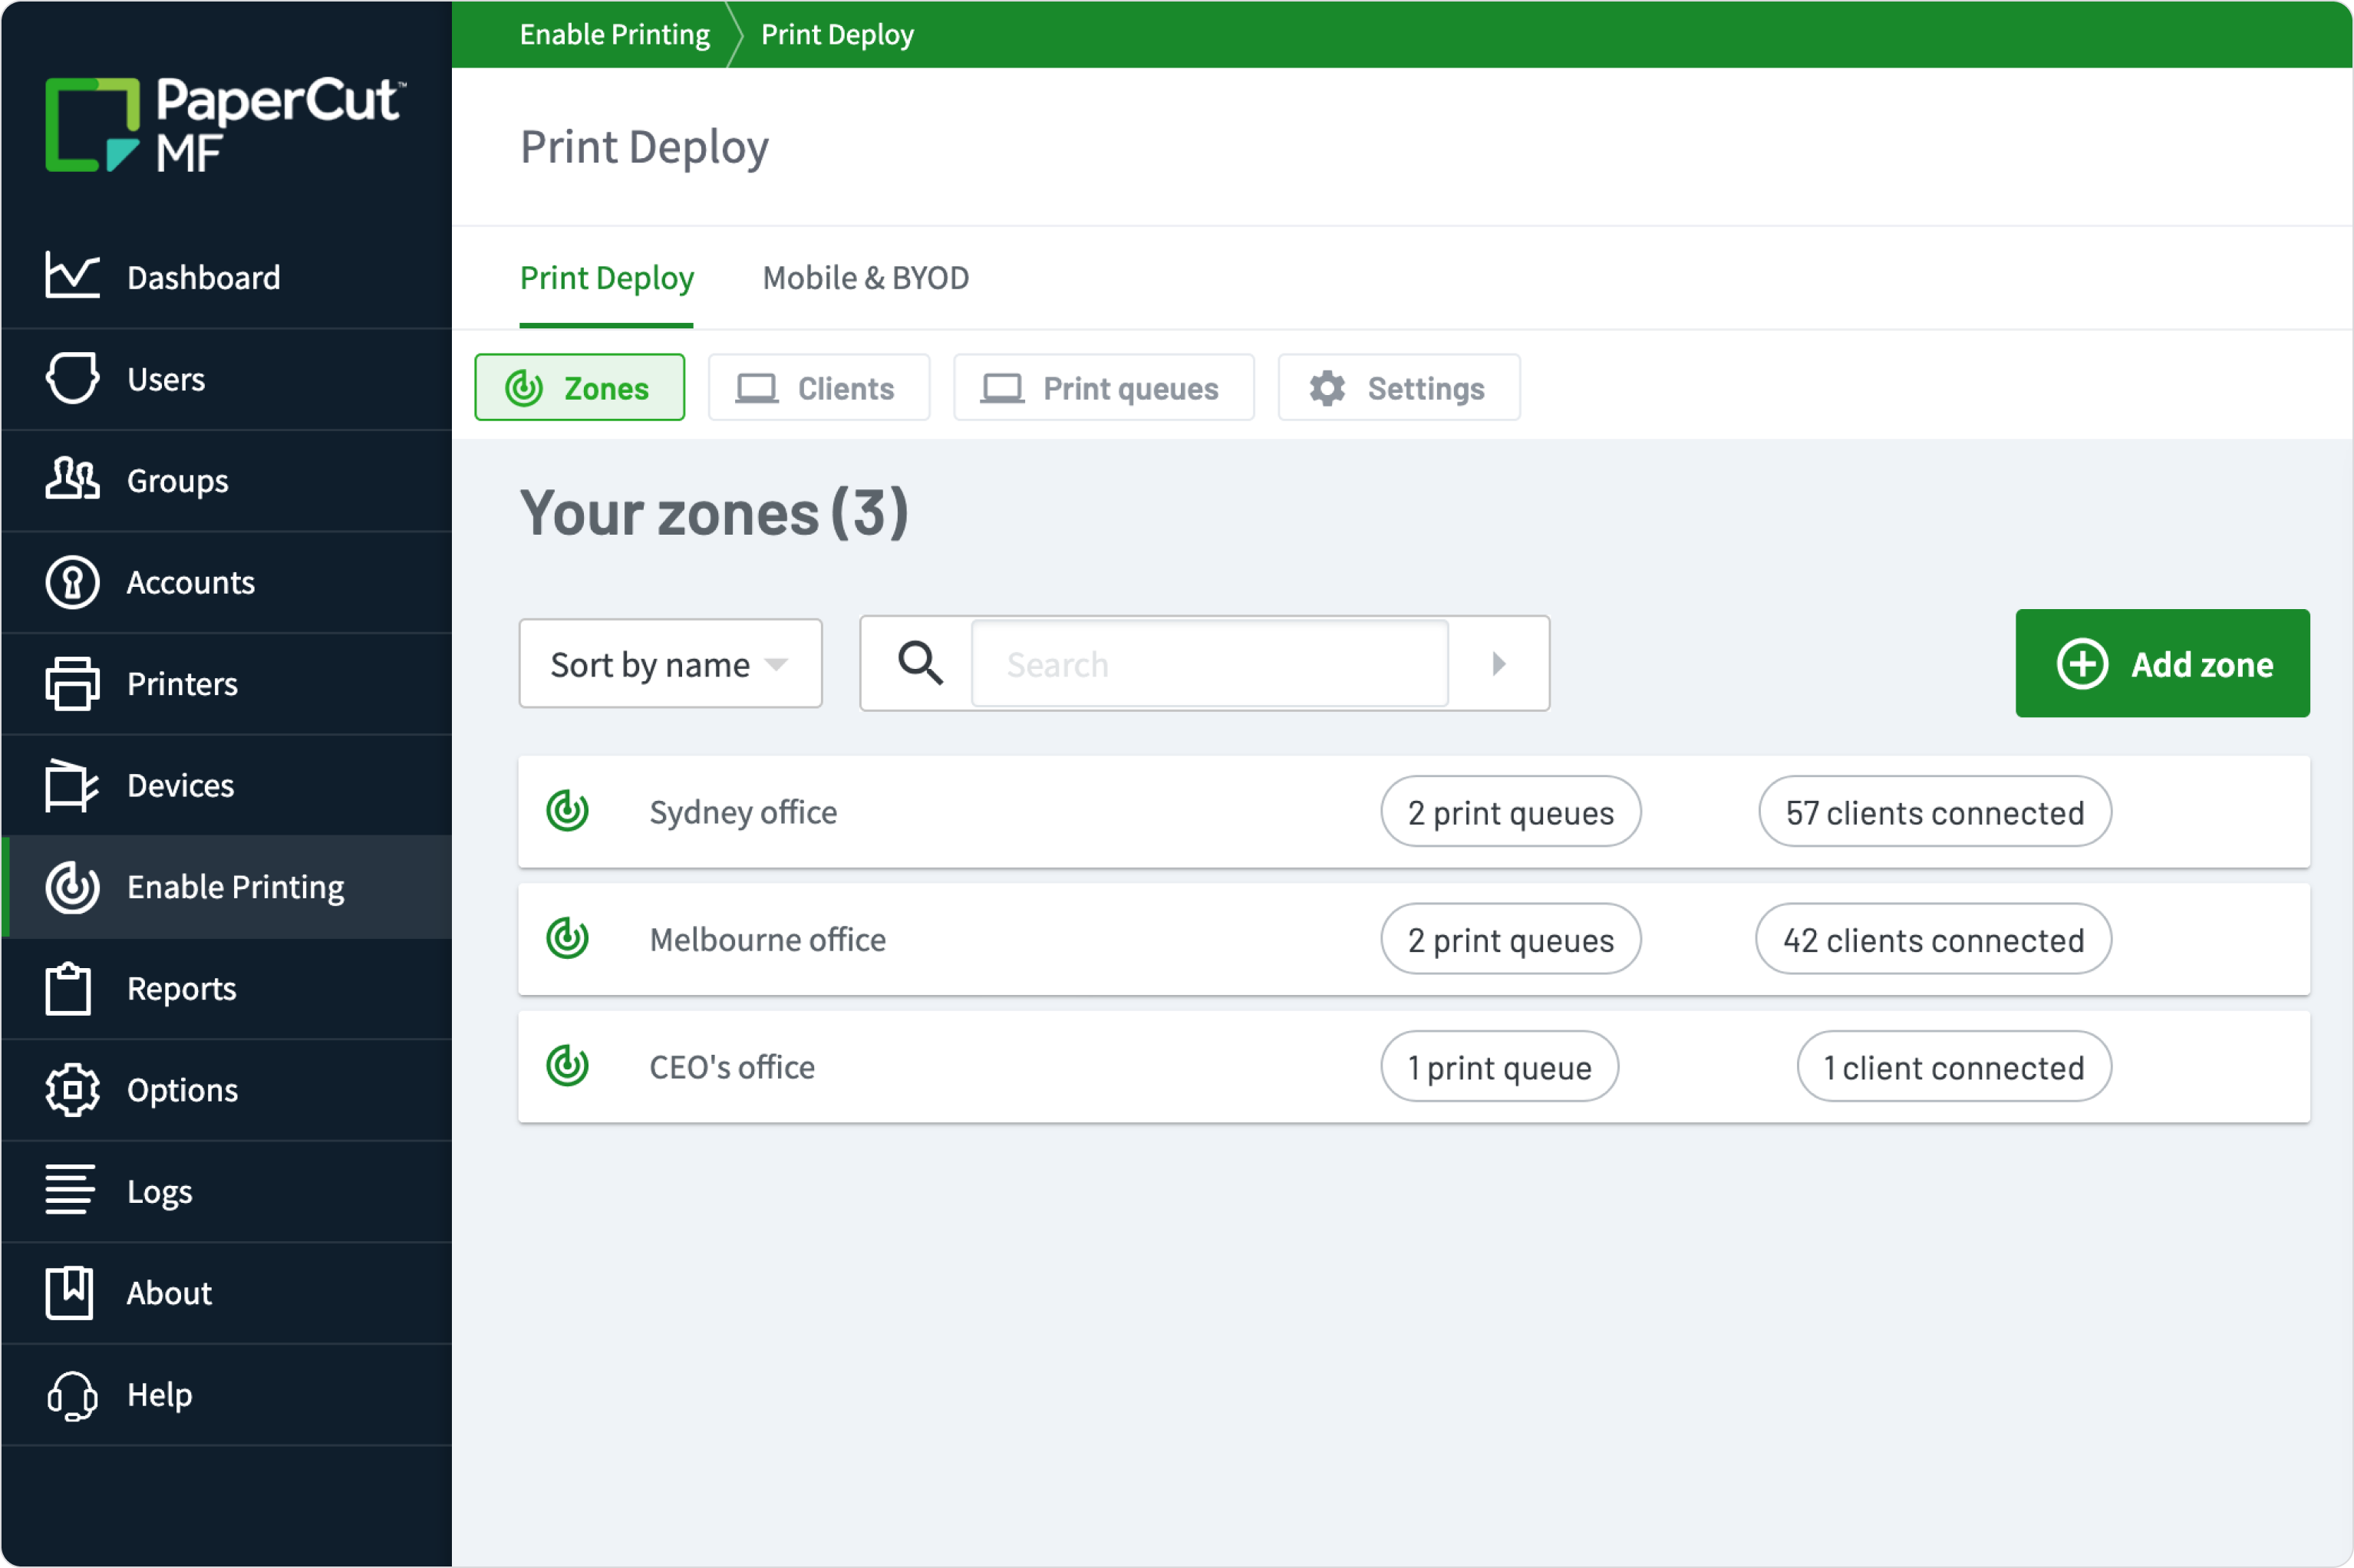Open Sydney office's 2 print queues pill
This screenshot has height=1568, width=2354.
(x=1510, y=812)
